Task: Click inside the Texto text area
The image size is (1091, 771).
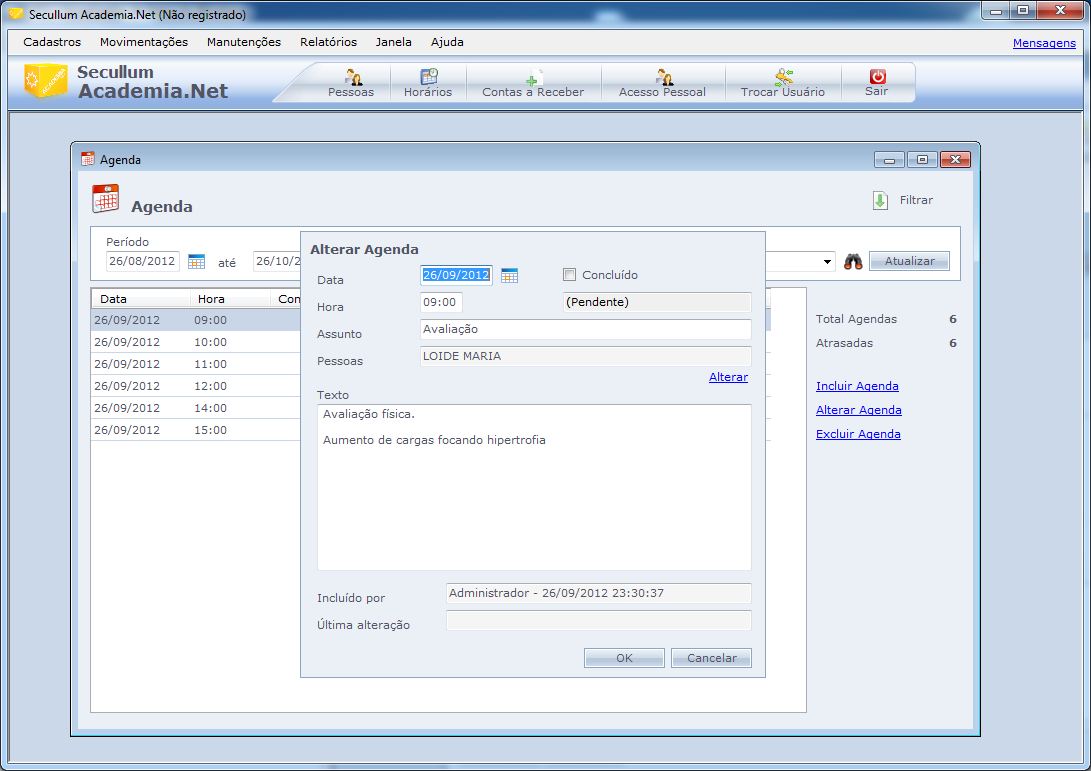Action: point(534,487)
